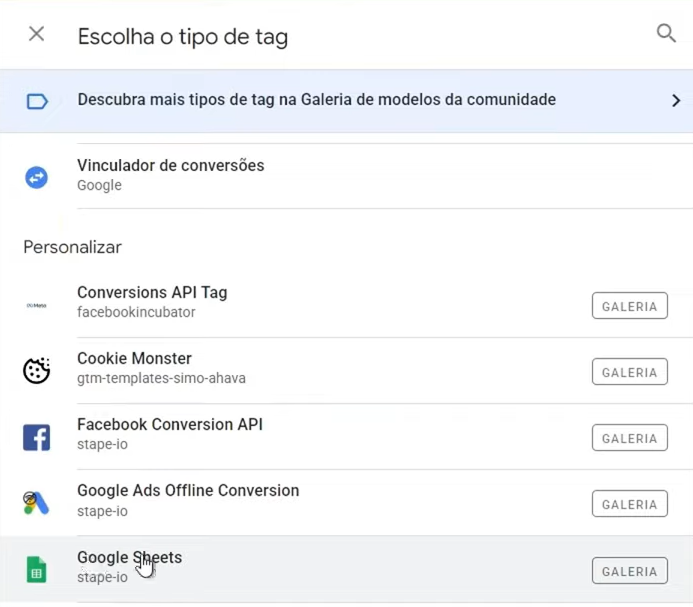Click the Conversion Linker blue icon
The height and width of the screenshot is (607, 693).
tap(37, 177)
